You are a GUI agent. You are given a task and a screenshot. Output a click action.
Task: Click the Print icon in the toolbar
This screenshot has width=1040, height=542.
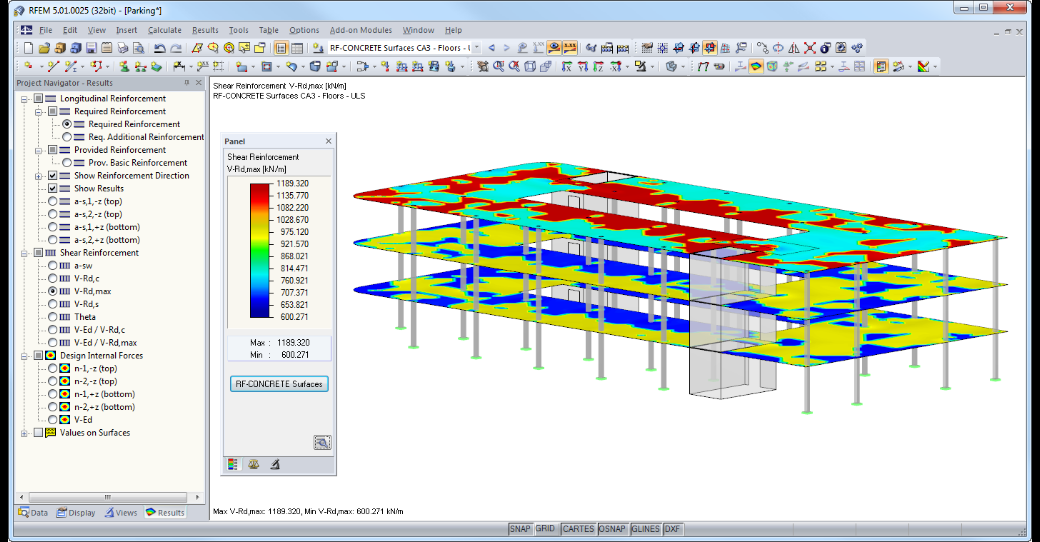tap(123, 48)
